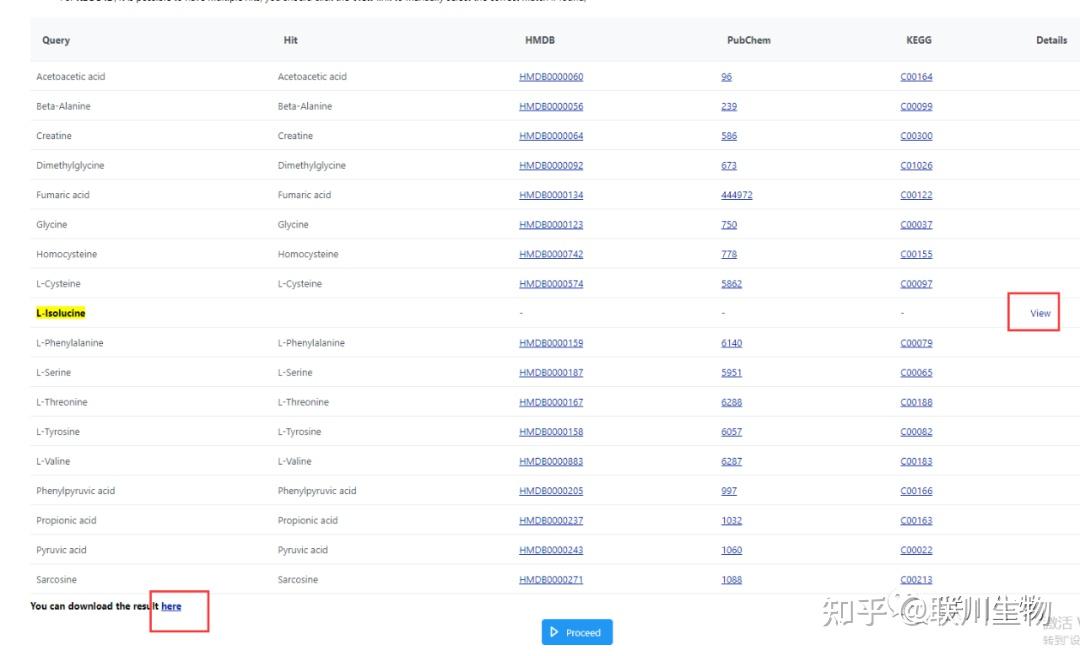
Task: Open HMDB0000574 link for L-Cysteine
Action: pos(551,284)
